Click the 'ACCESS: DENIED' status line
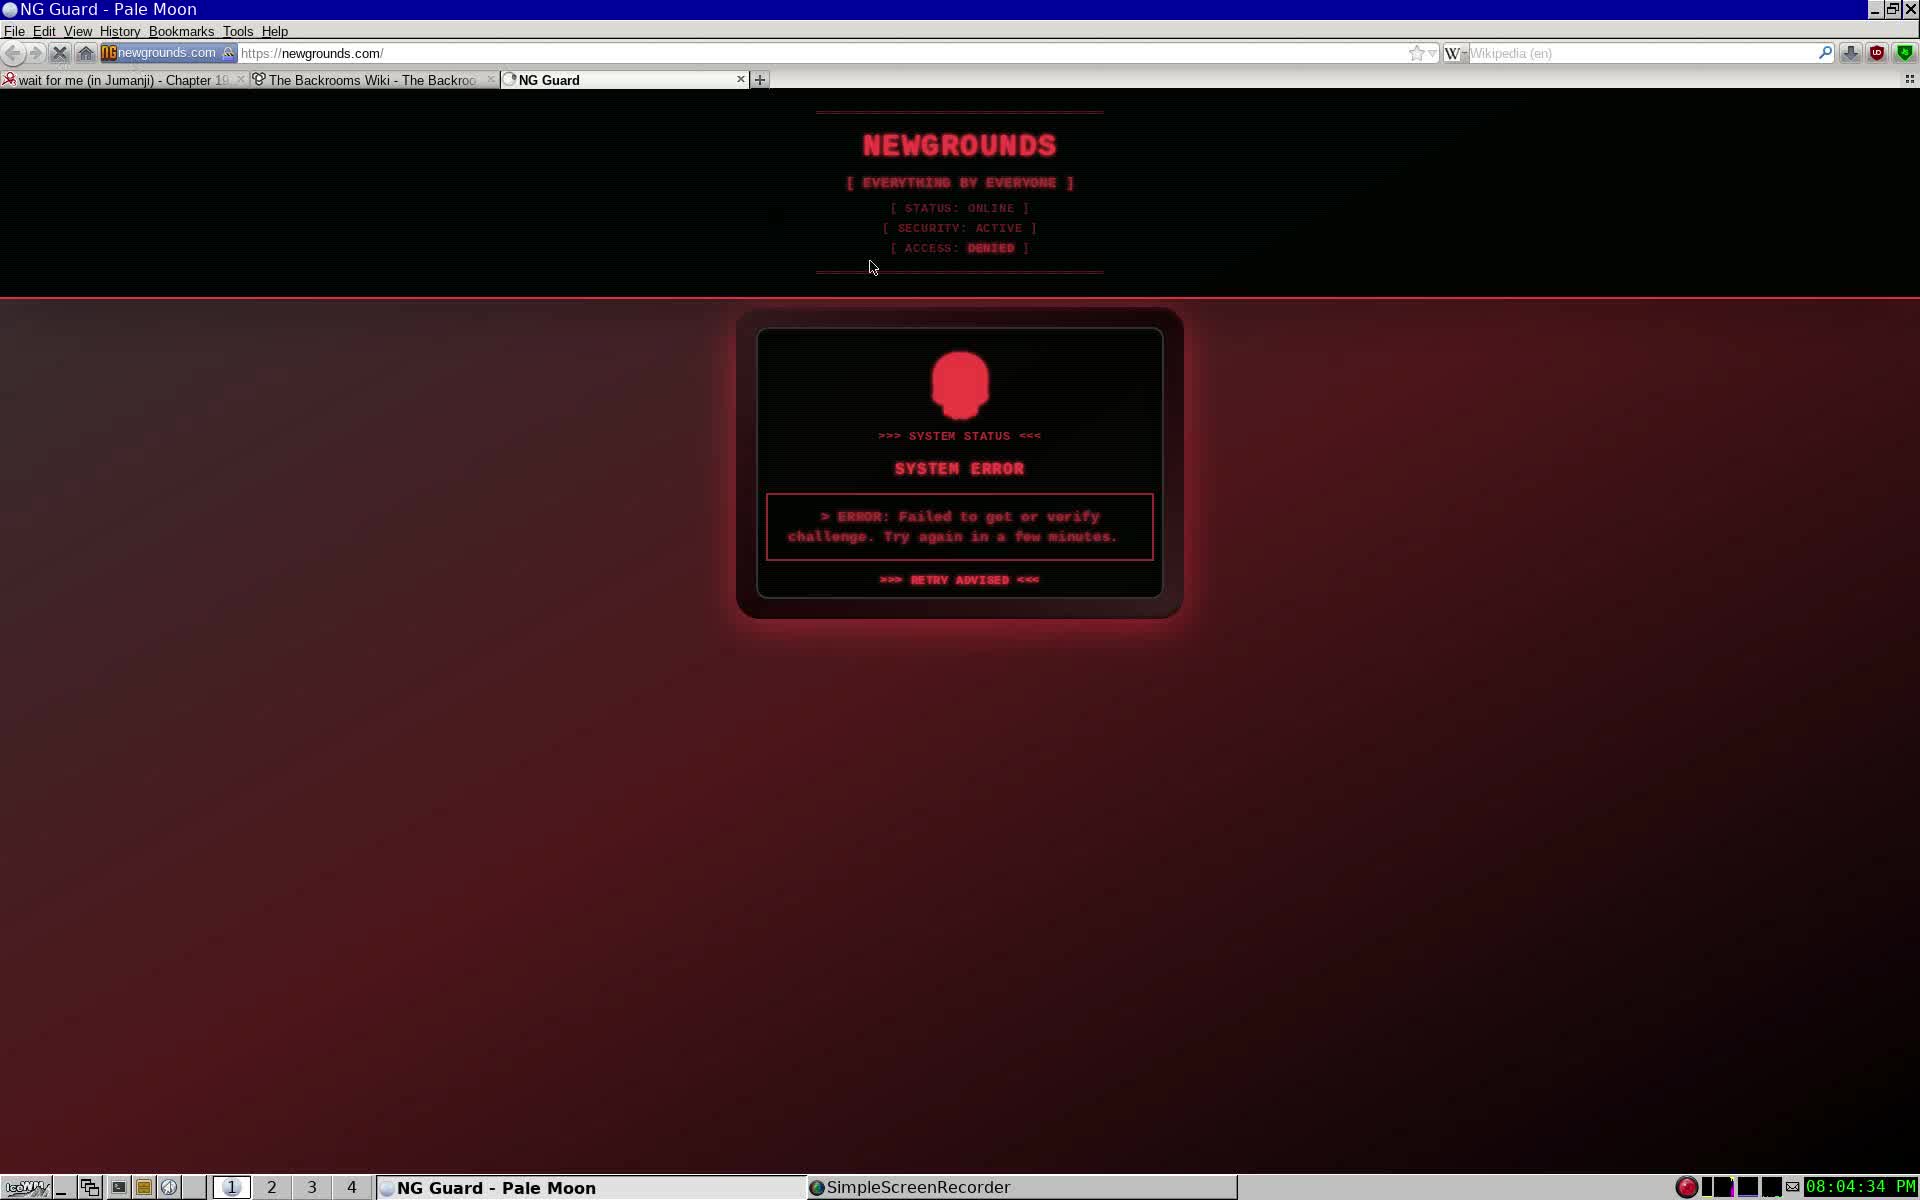The image size is (1920, 1200). tap(960, 248)
